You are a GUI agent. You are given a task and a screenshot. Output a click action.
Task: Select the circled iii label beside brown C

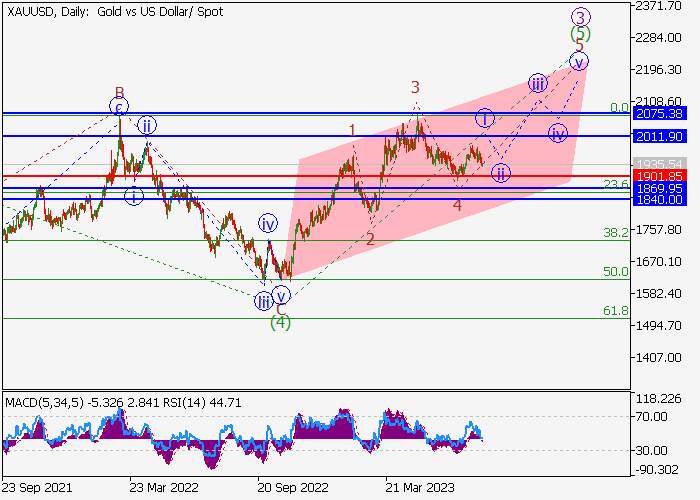(263, 302)
